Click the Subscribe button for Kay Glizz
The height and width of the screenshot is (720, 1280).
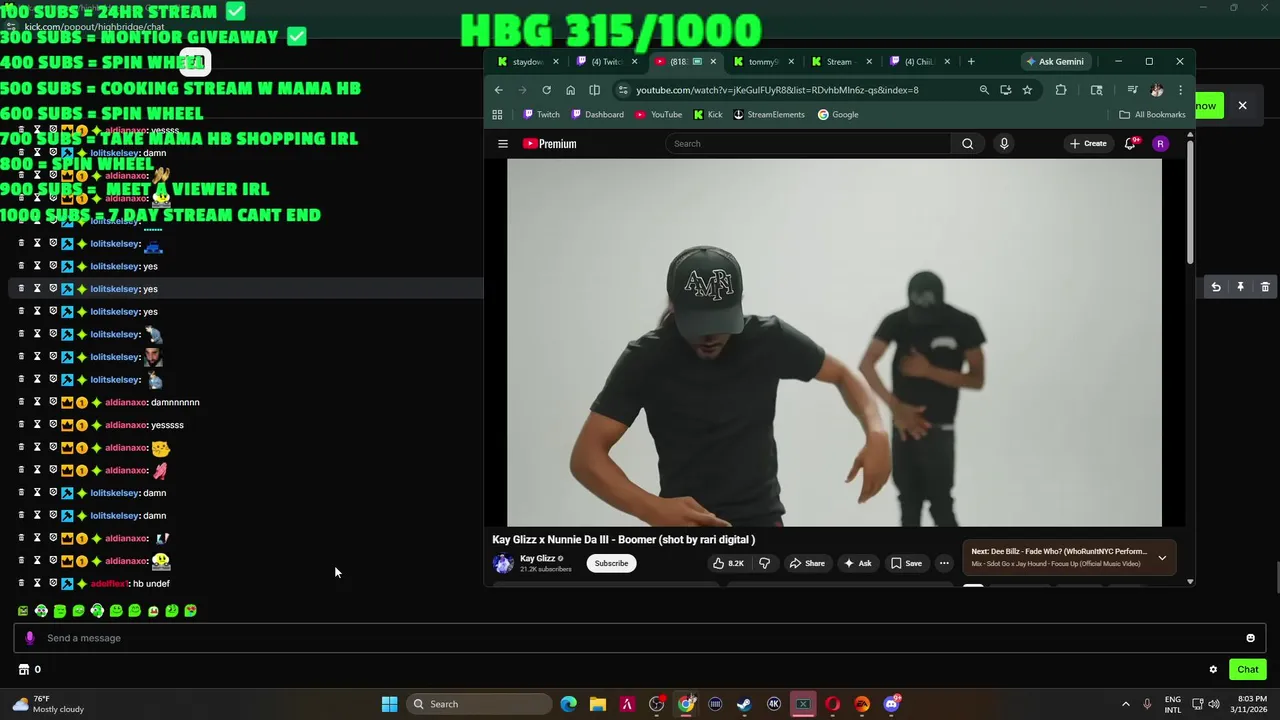point(611,563)
